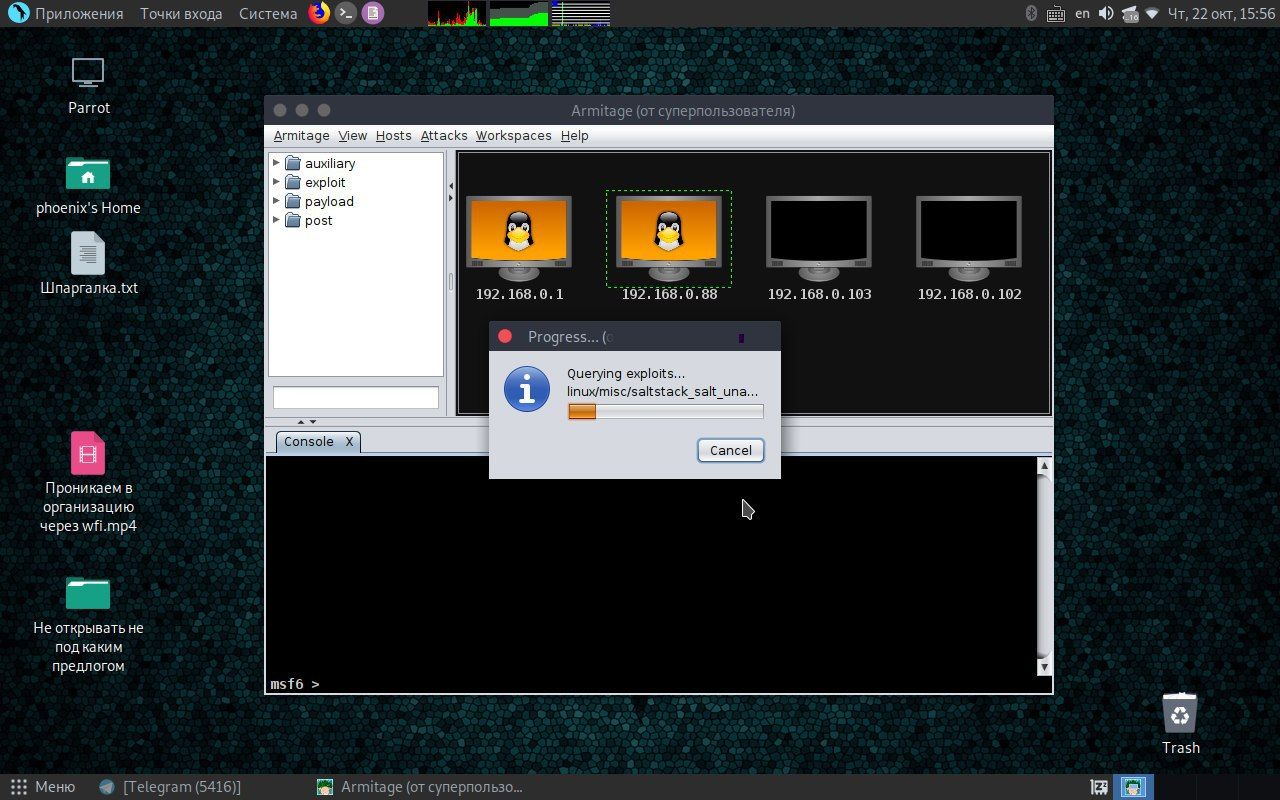Switch to the Console tab
Screen dimensions: 1280x800
click(x=309, y=442)
